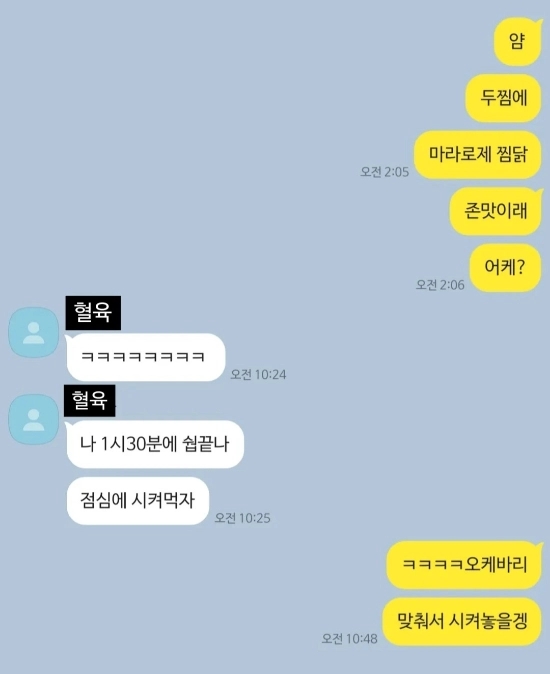
Task: Tap the 두찜에 message bubble
Action: coord(503,98)
